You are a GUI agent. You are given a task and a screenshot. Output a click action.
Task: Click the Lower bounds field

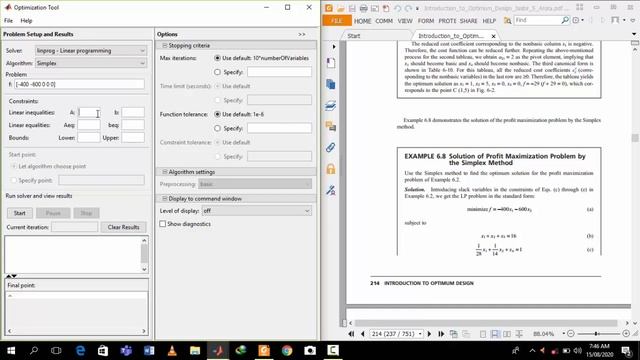pyautogui.click(x=89, y=138)
